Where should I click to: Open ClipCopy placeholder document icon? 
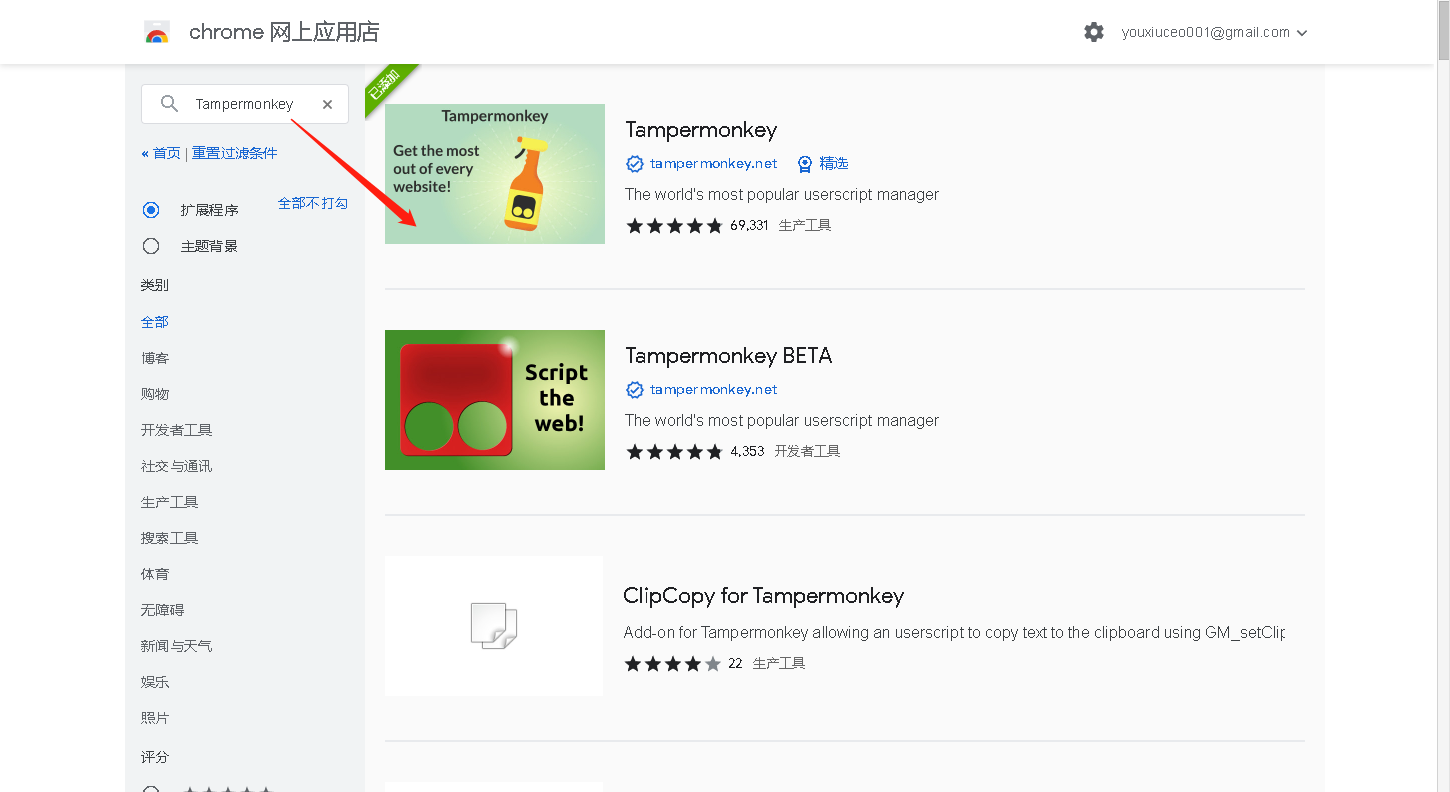click(x=494, y=626)
